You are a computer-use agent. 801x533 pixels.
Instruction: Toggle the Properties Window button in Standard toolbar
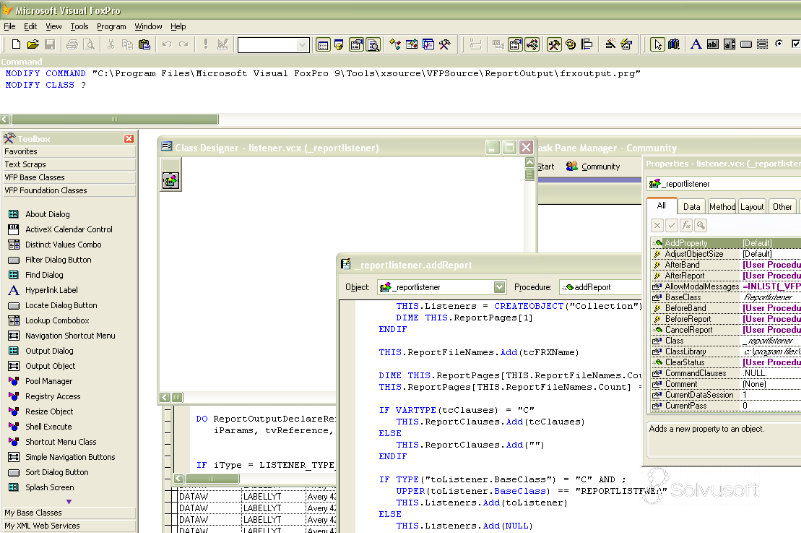[357, 44]
